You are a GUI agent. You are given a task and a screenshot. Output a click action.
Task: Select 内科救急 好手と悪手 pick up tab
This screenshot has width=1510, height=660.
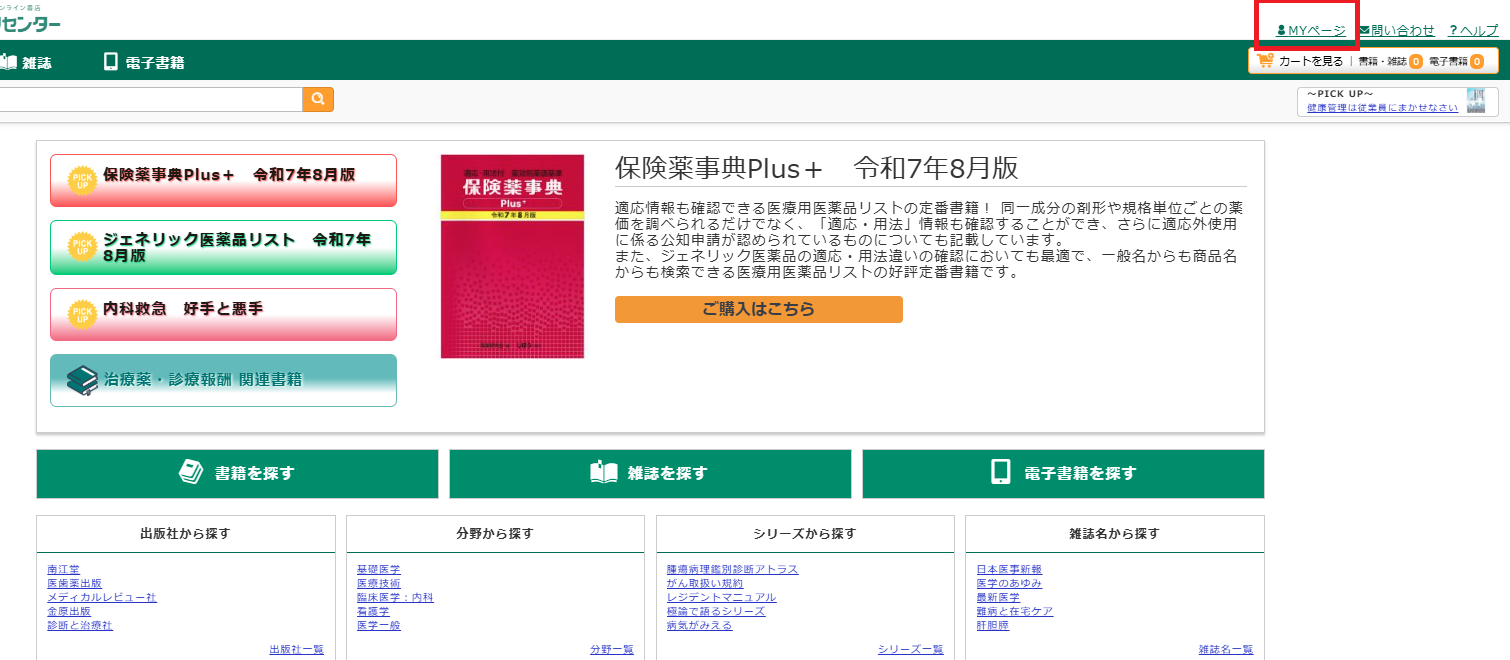click(223, 314)
